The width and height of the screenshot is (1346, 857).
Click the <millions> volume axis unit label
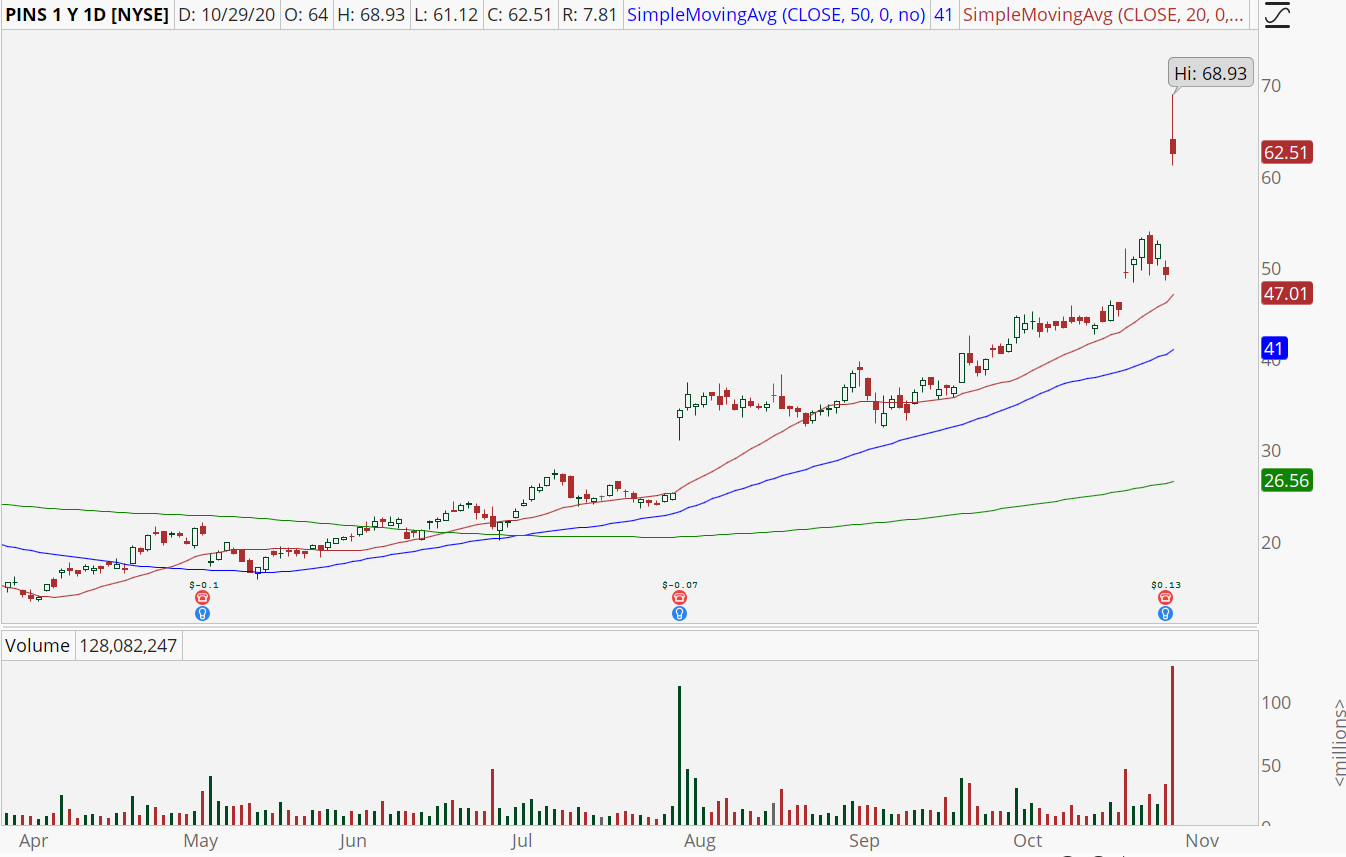point(1338,741)
